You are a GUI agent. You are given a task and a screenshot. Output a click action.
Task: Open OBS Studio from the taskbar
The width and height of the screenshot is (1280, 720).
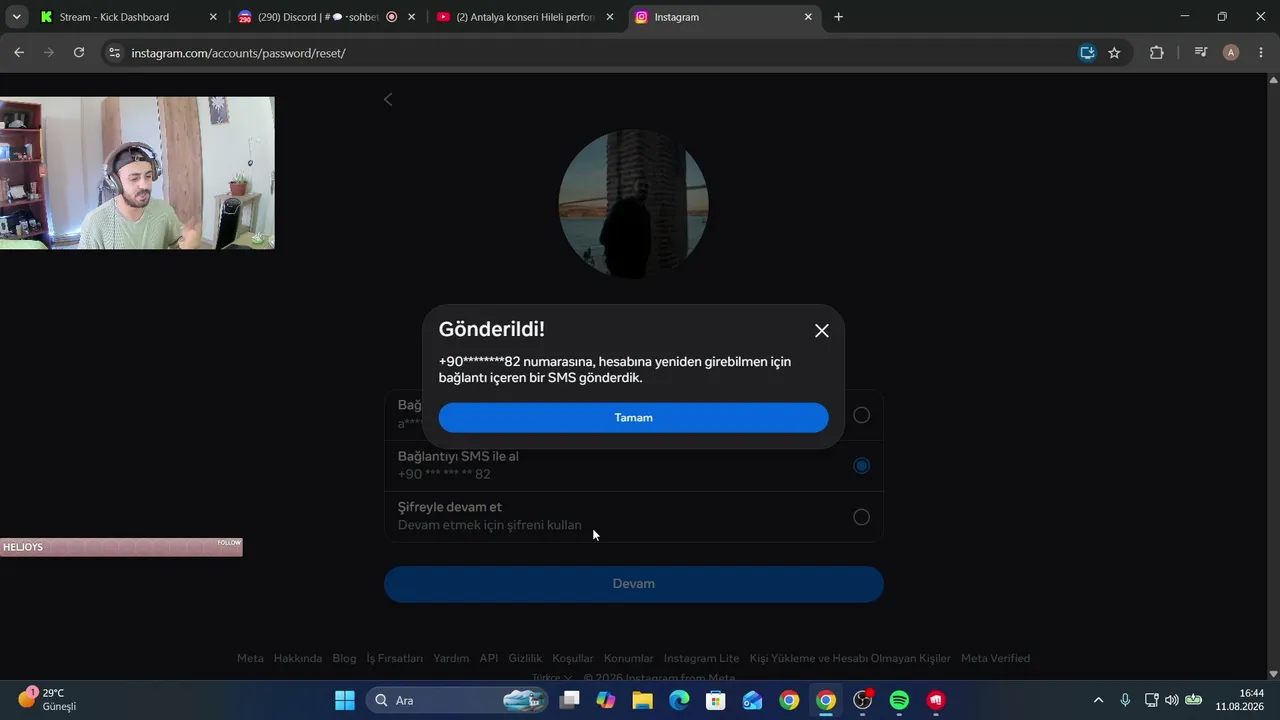(x=862, y=700)
